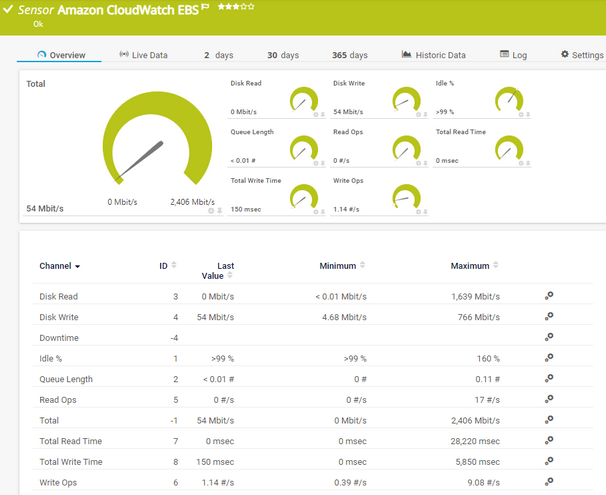The height and width of the screenshot is (495, 606).
Task: Open channel settings for Disk Read row
Action: (549, 296)
